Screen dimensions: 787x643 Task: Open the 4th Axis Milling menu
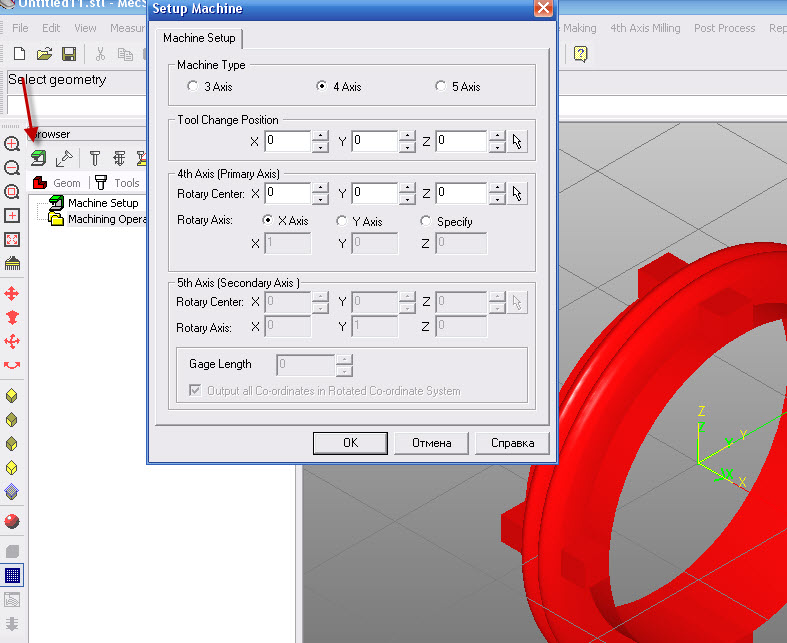click(x=645, y=28)
